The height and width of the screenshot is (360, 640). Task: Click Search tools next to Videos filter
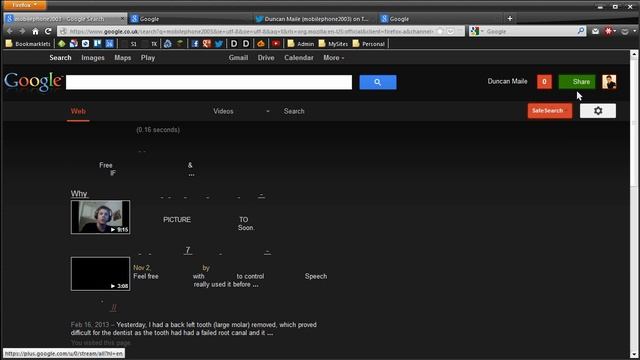pos(294,111)
